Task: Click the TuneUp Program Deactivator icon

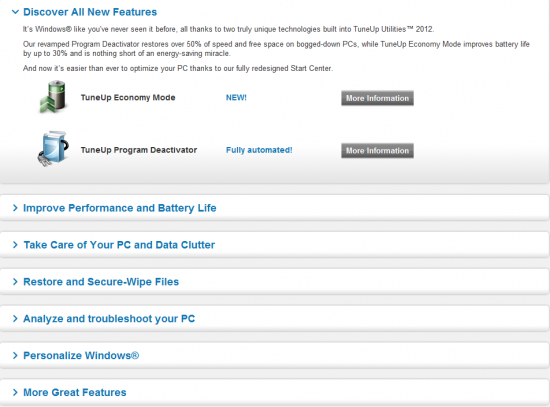Action: click(53, 149)
